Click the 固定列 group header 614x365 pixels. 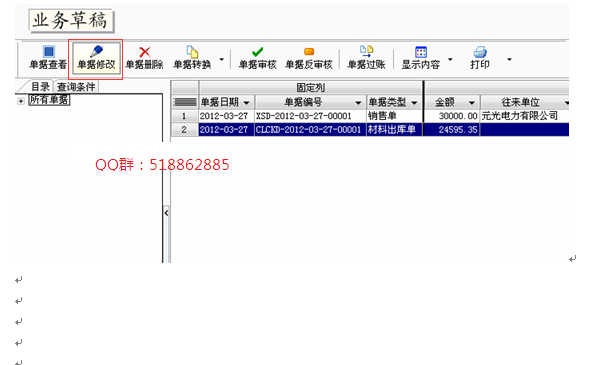311,87
